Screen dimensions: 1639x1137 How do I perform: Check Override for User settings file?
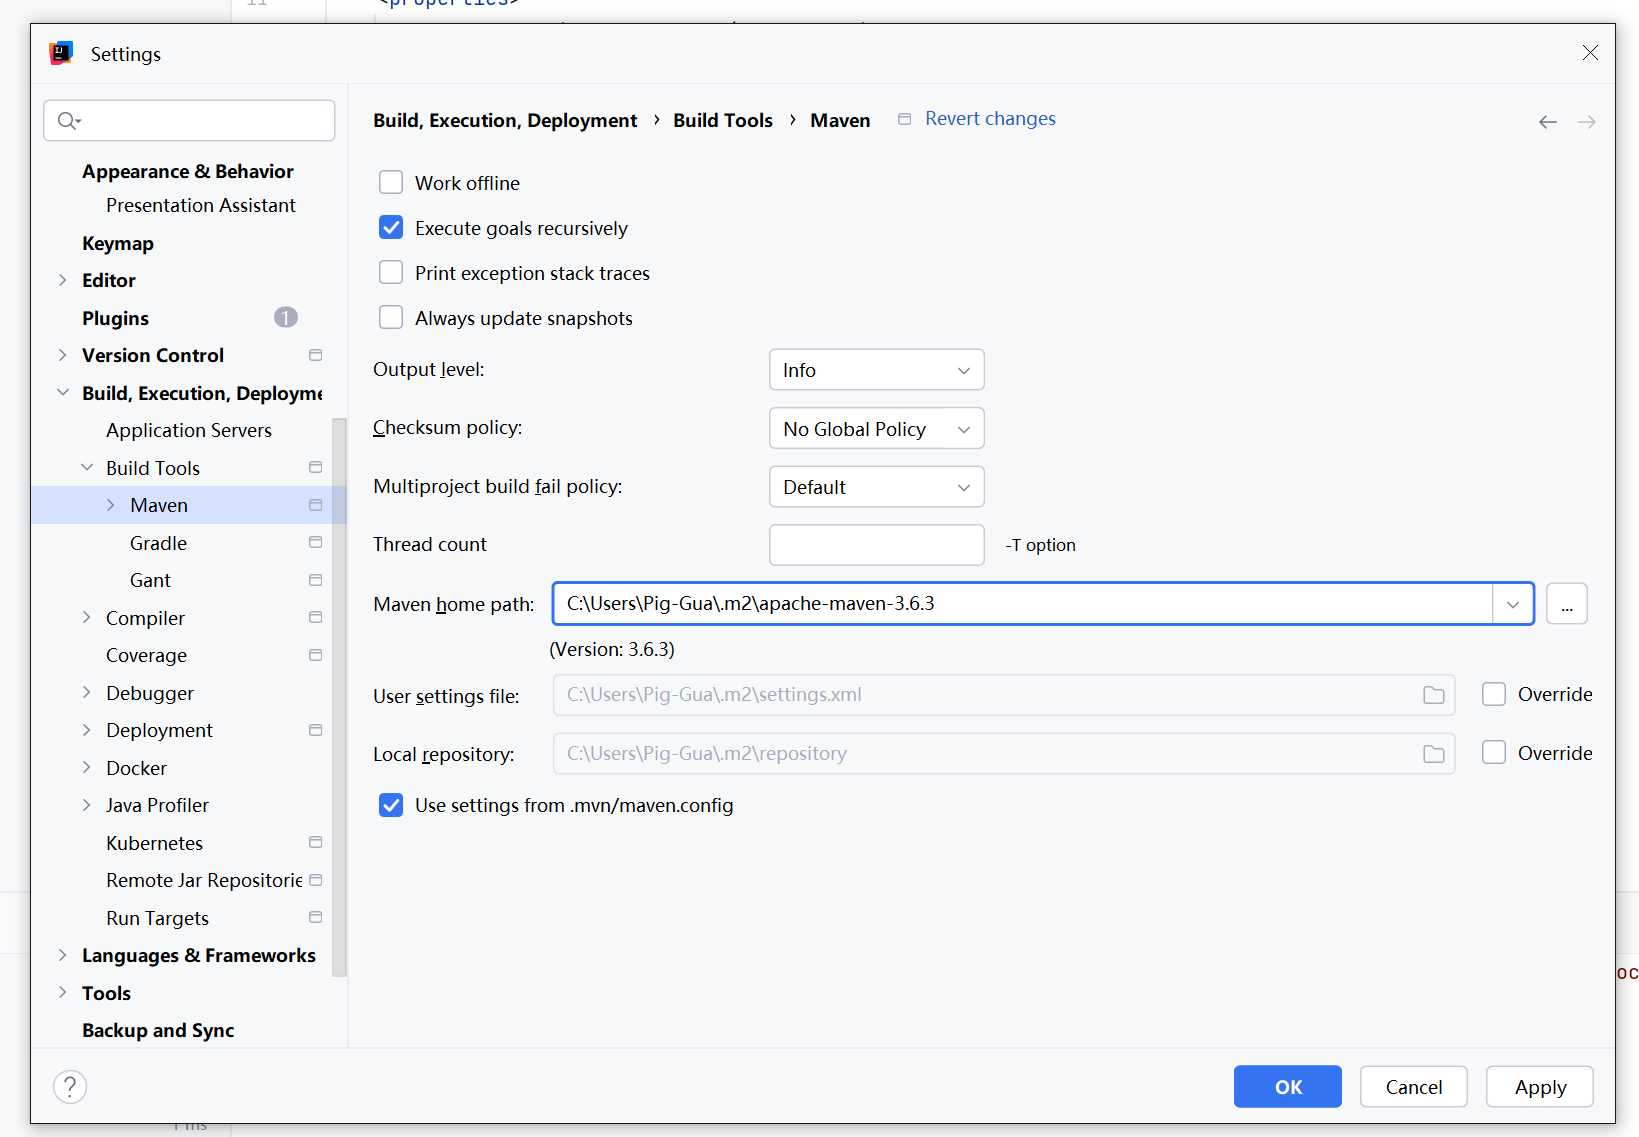1494,694
